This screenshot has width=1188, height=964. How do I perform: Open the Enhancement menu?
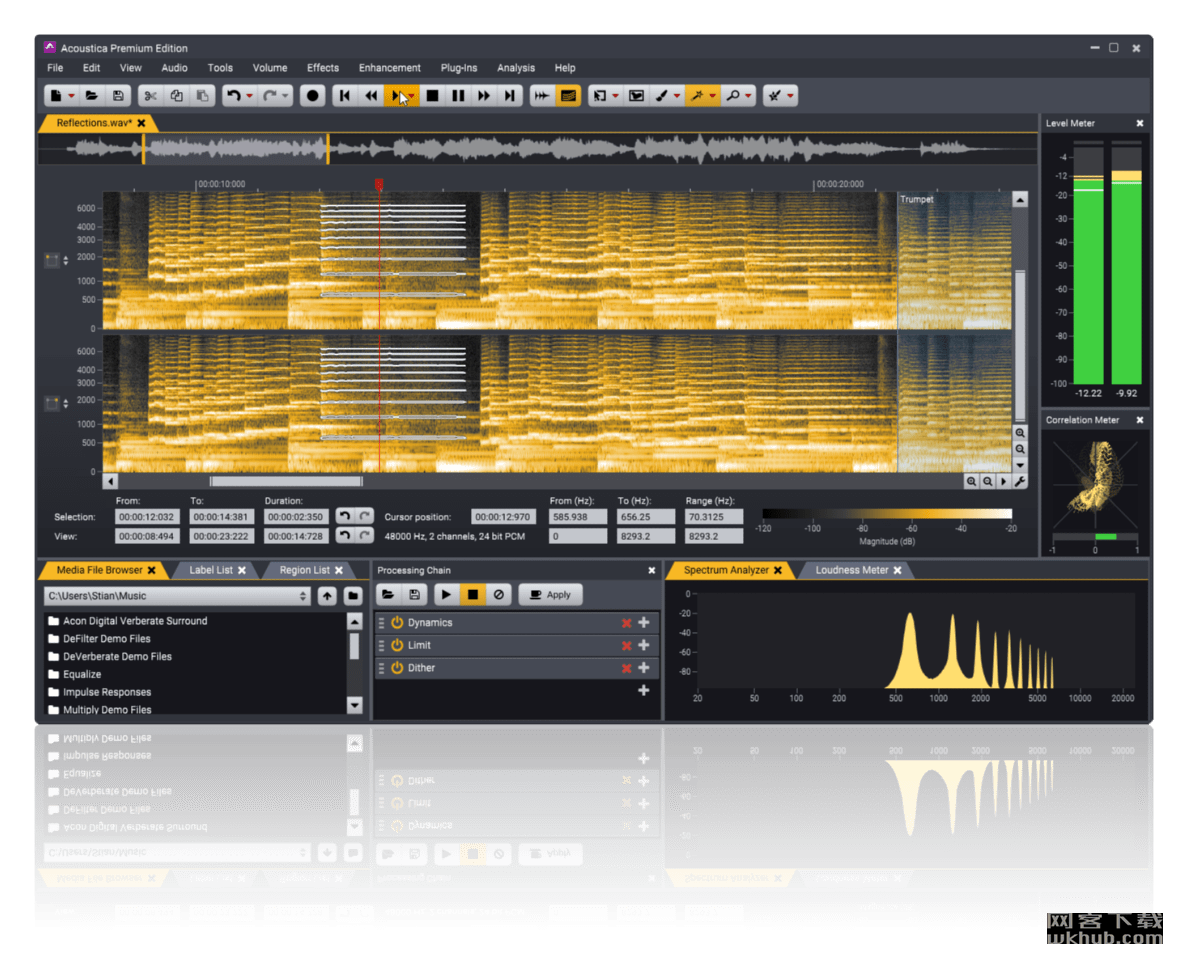pos(389,67)
